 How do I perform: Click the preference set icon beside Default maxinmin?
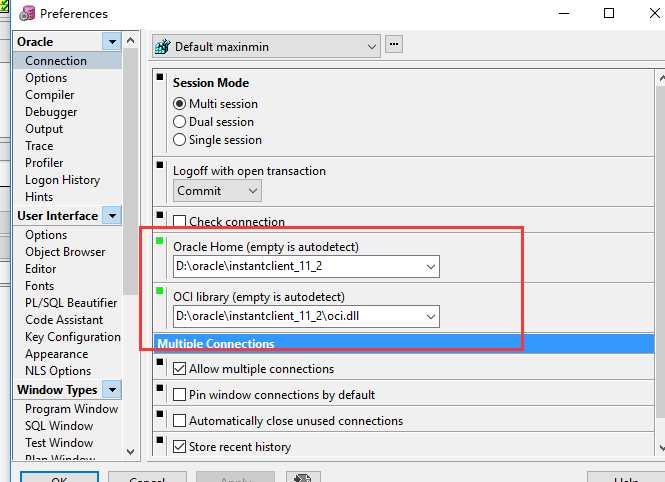coord(162,47)
